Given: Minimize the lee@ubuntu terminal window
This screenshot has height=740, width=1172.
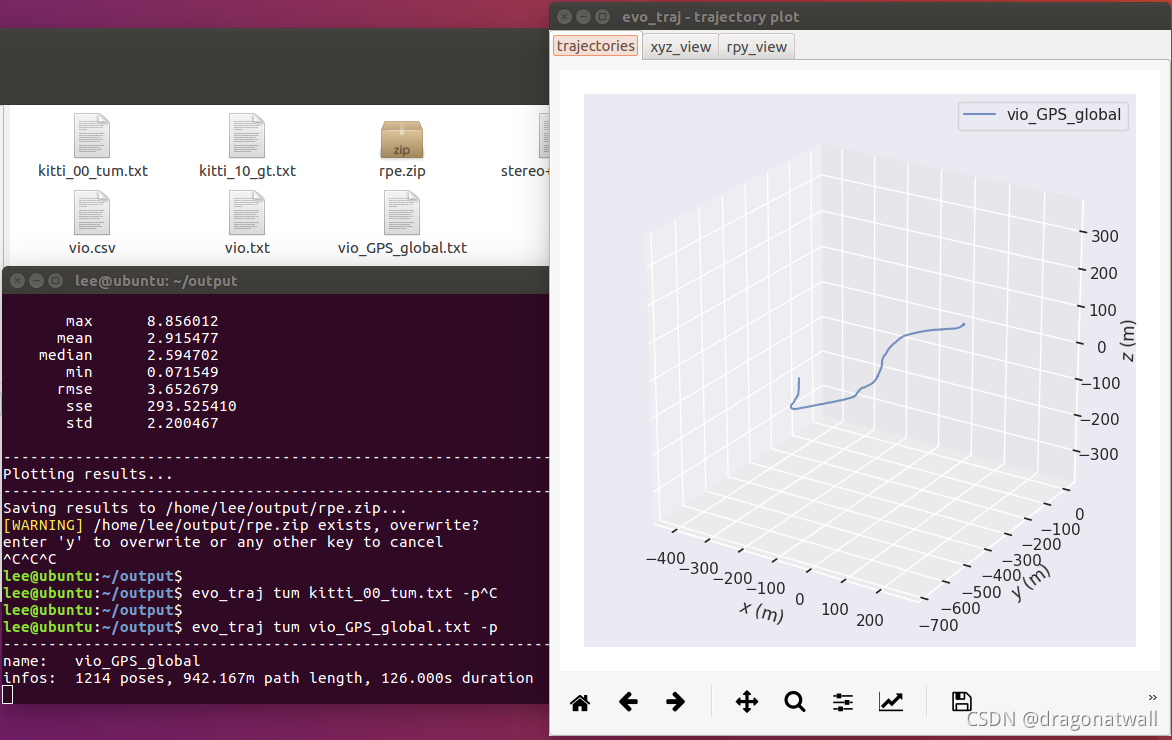Looking at the screenshot, I should (36, 281).
